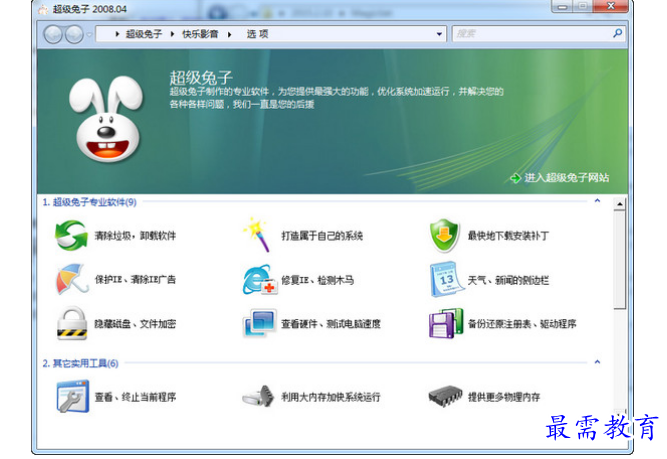Screen dimensions: 667x459
Task: Click the Super Rabbit mascot logo
Action: (106, 119)
